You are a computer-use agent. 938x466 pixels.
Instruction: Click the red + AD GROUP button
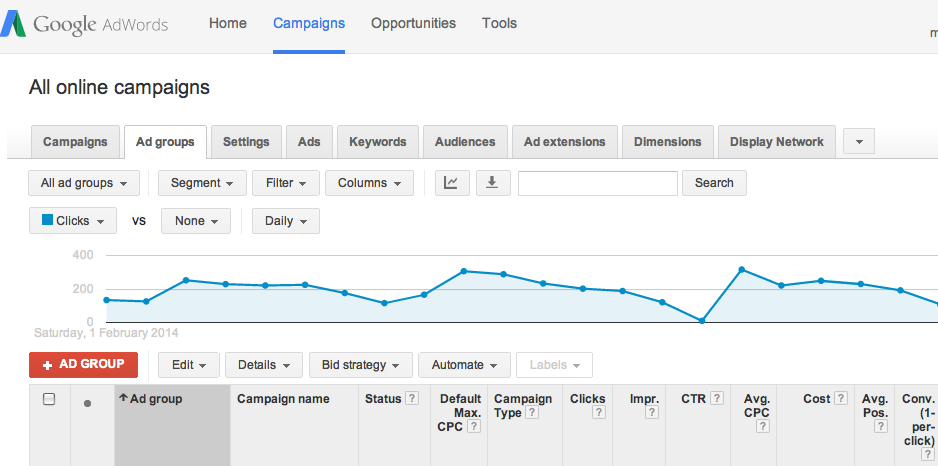83,365
